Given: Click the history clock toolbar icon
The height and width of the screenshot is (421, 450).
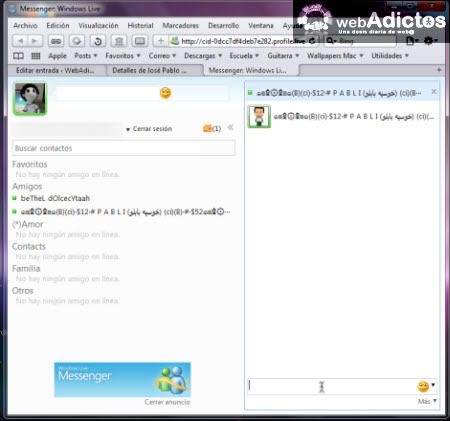Looking at the screenshot, I should point(98,41).
